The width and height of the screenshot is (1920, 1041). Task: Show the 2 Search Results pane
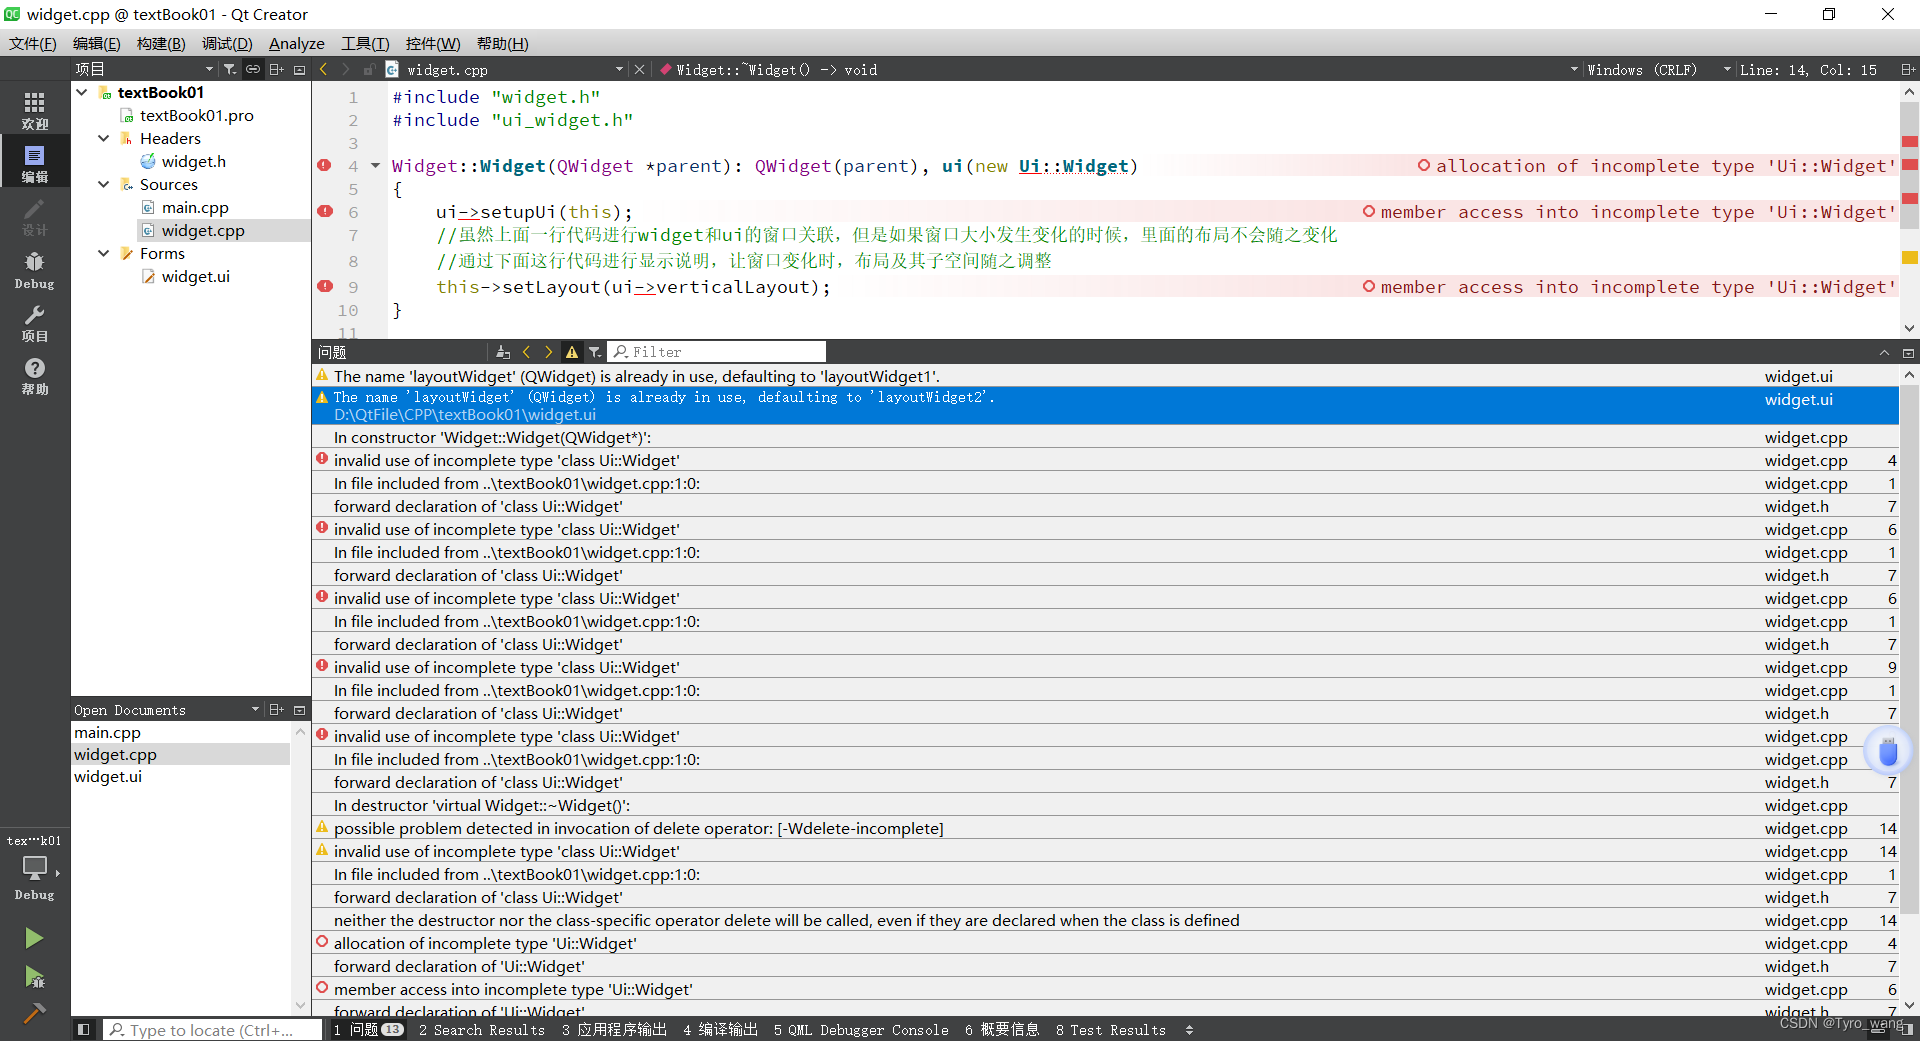(x=482, y=1029)
